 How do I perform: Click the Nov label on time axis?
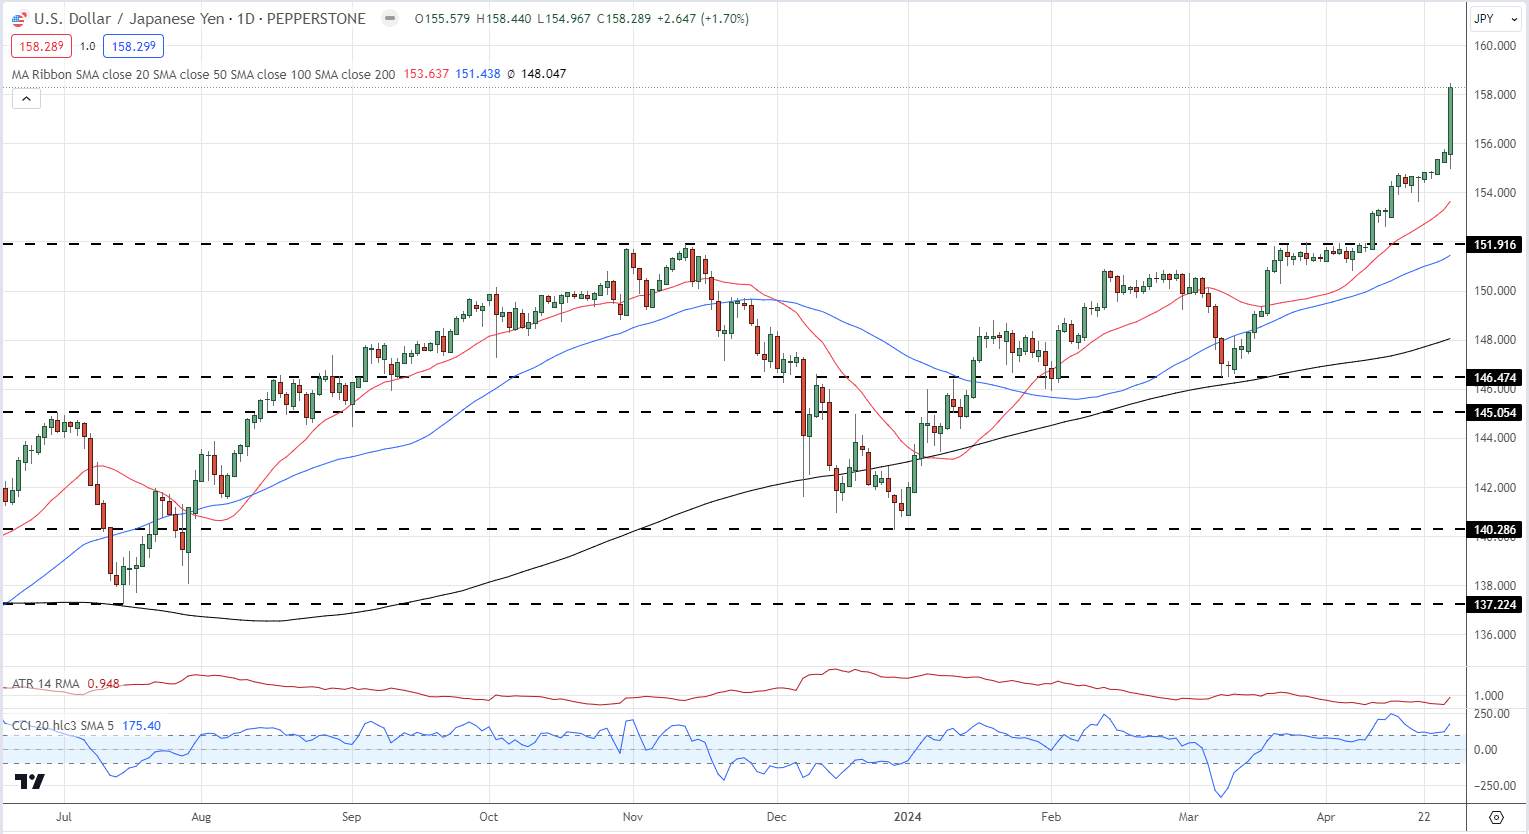coord(632,817)
